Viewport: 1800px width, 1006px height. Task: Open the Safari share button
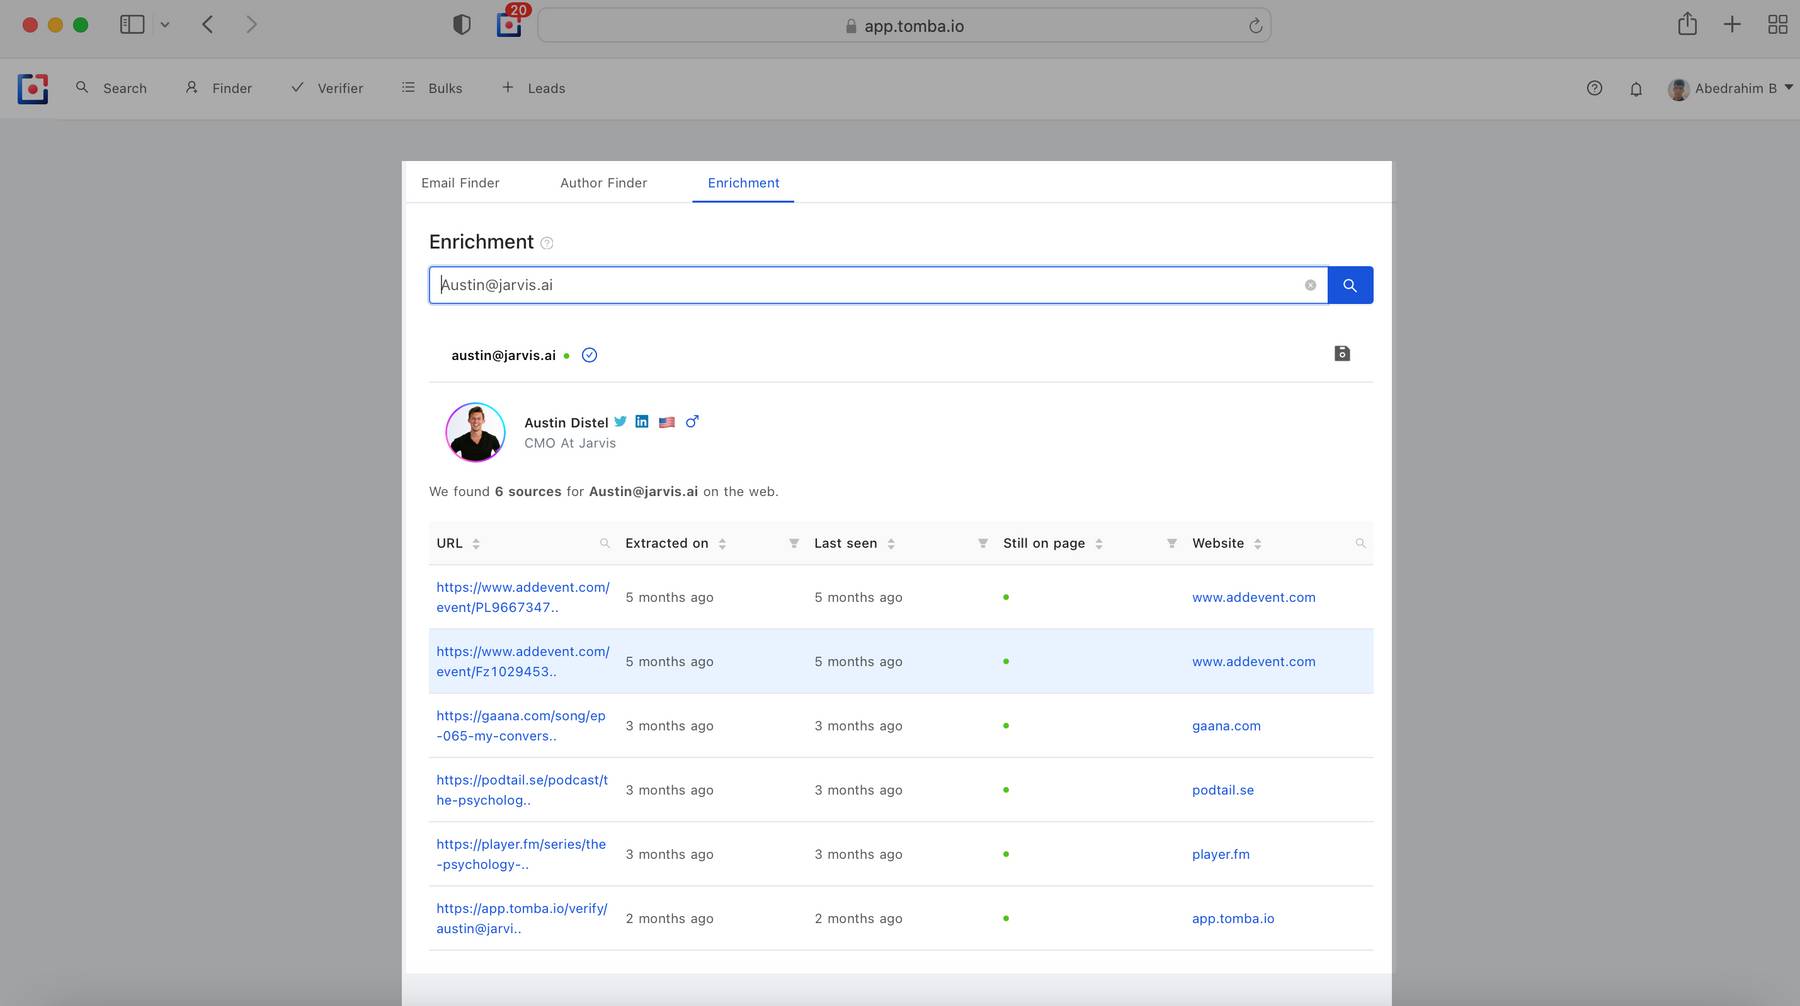tap(1688, 24)
